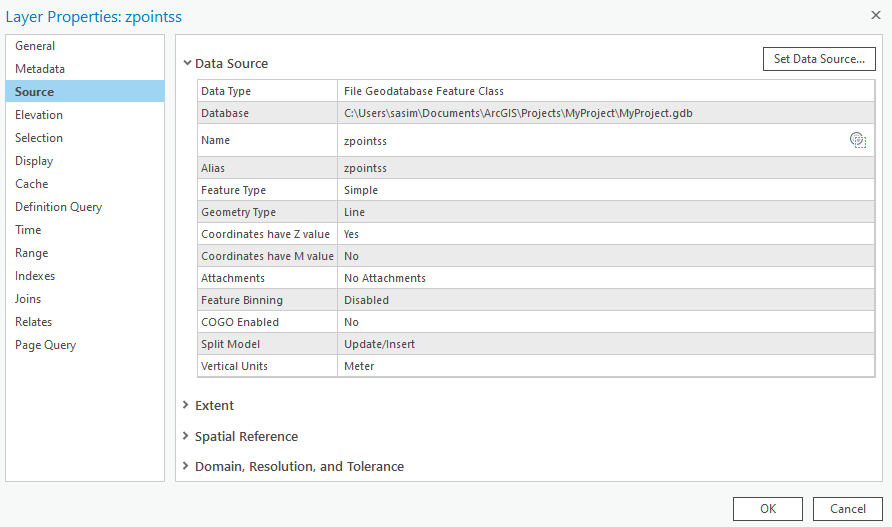Screen dimensions: 892x527
Task: Click the rename icon beside the Name field
Action: pyautogui.click(x=857, y=140)
